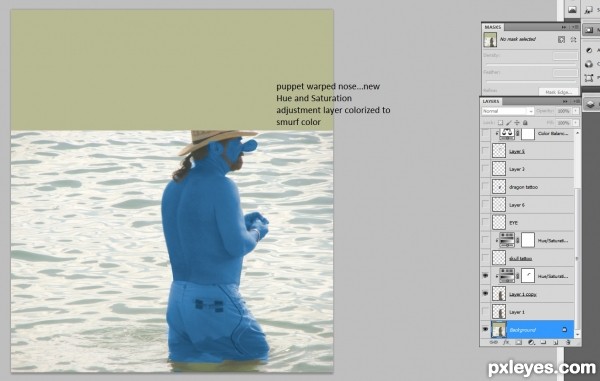The width and height of the screenshot is (600, 381).
Task: Switch to the MASKS tab
Action: pos(492,27)
